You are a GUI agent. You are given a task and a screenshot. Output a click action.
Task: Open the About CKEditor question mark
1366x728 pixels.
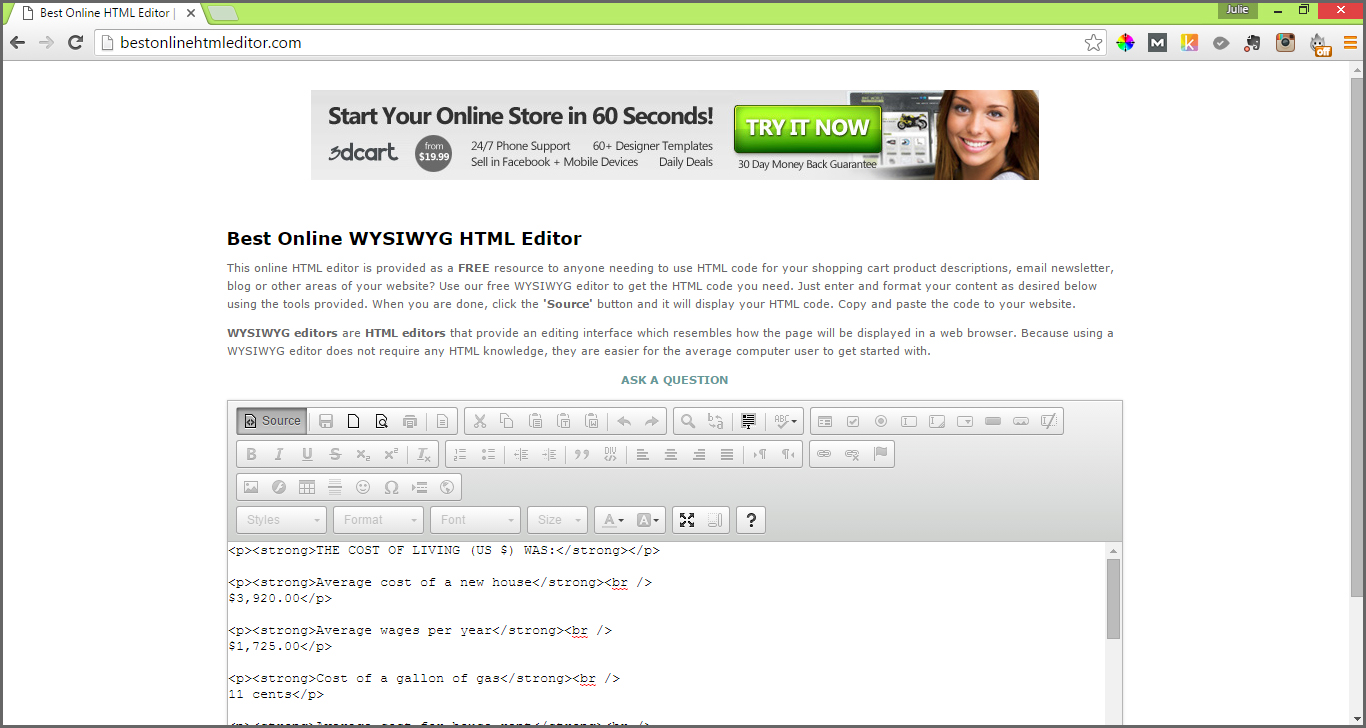pos(751,520)
